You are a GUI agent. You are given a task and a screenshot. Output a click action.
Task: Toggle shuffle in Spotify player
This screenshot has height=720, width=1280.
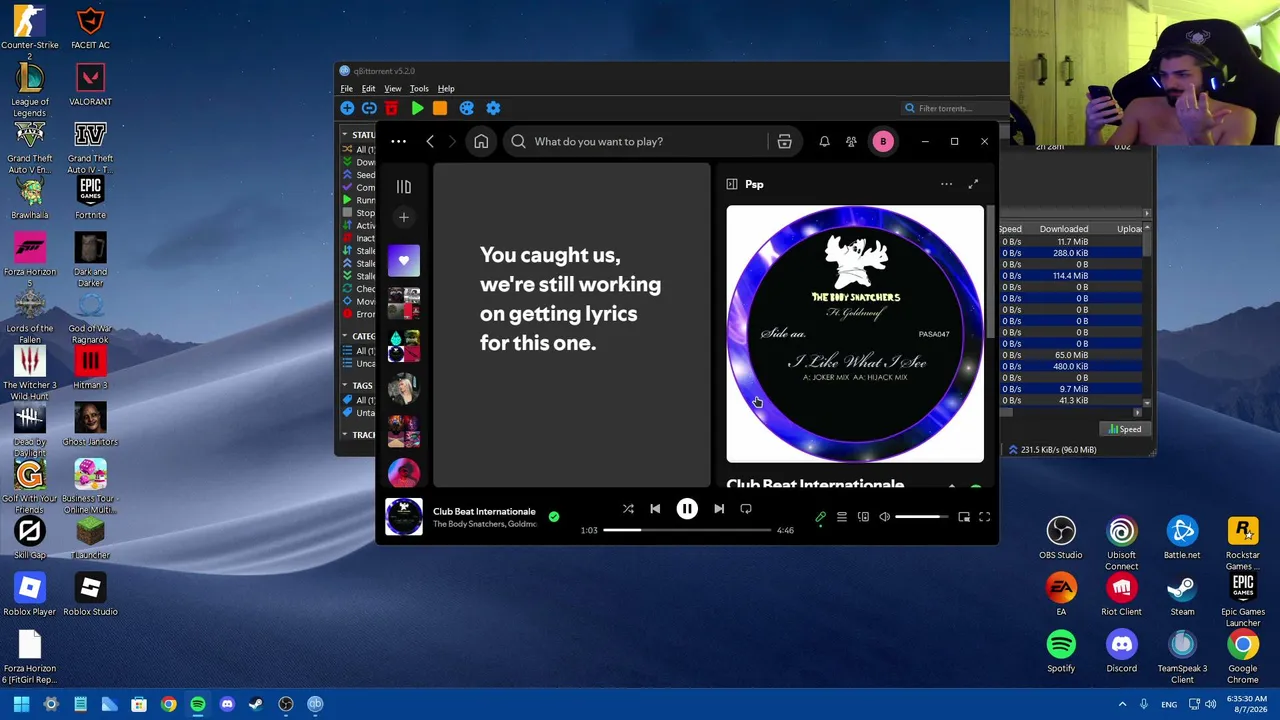click(x=628, y=509)
